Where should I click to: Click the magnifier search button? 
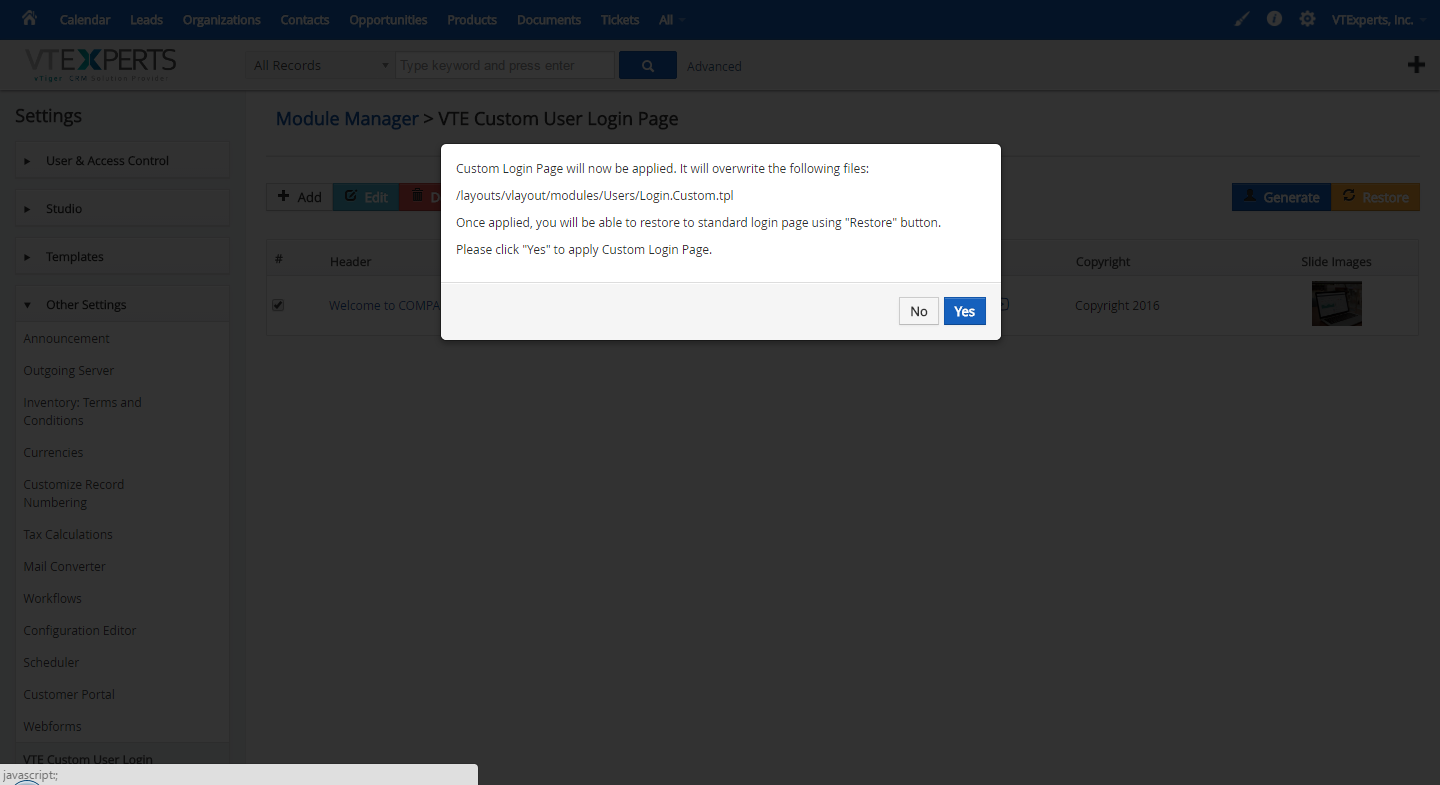[x=648, y=65]
